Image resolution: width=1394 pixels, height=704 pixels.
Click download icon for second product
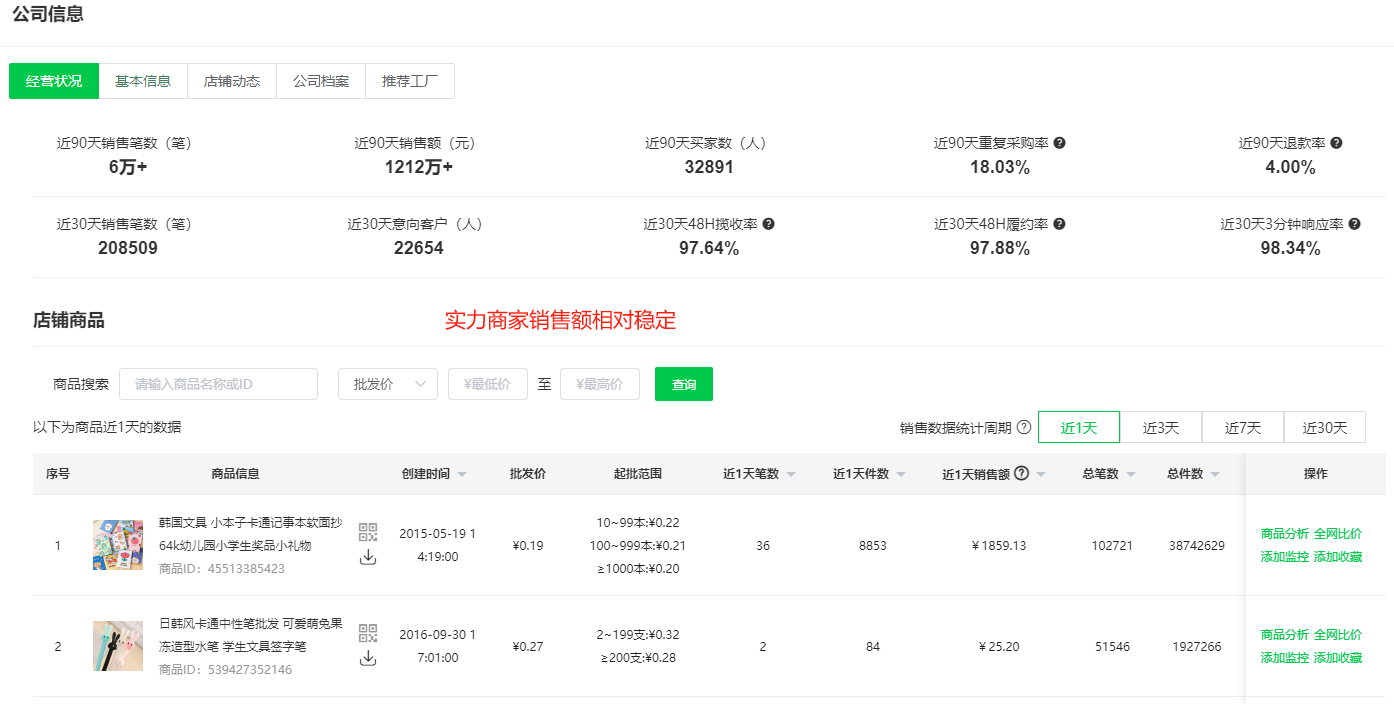(x=368, y=658)
